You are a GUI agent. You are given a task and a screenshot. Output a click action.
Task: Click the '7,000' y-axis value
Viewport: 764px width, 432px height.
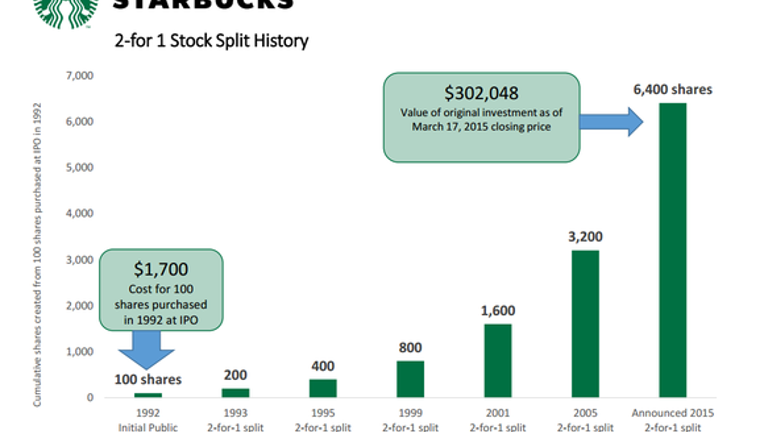[79, 75]
